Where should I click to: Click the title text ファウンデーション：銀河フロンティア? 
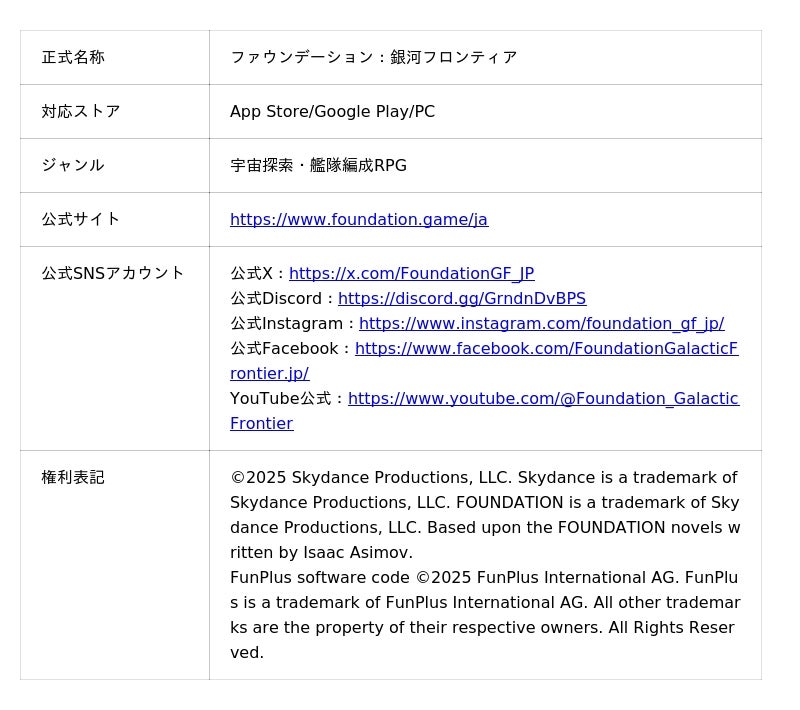tap(373, 58)
